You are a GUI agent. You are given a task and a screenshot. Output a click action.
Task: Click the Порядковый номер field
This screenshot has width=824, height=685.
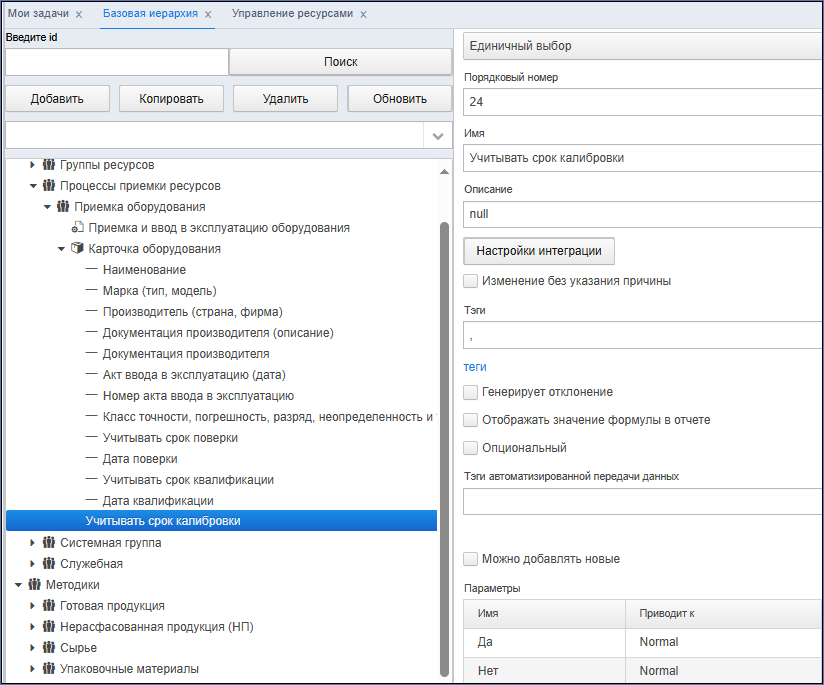click(x=643, y=102)
